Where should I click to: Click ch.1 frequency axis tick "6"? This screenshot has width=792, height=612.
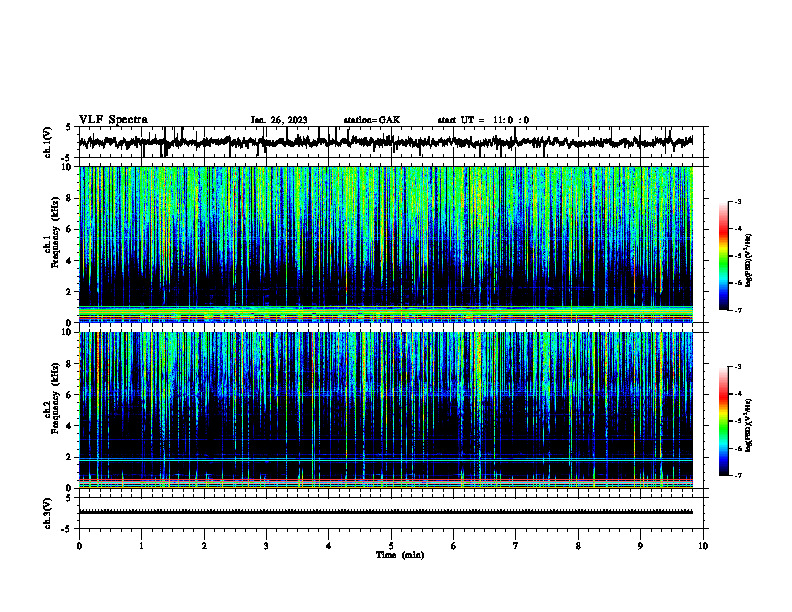[x=69, y=230]
